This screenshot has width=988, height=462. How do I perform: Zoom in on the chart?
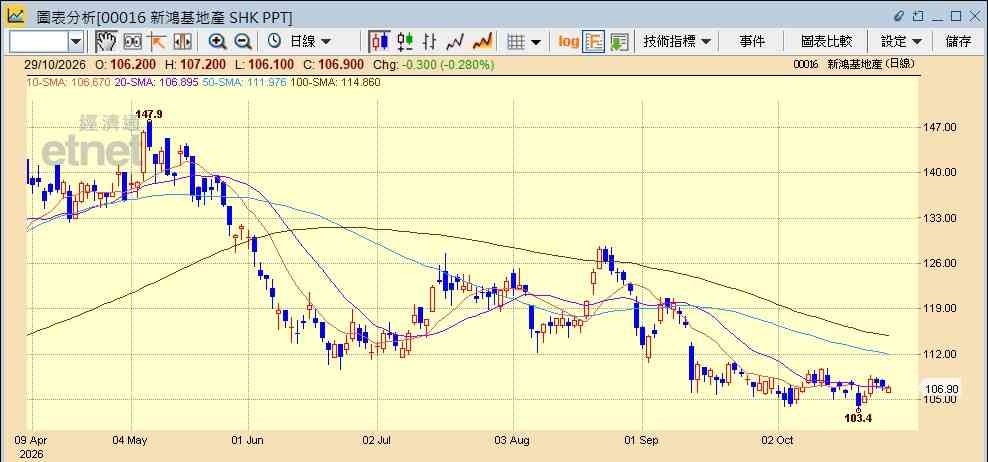[x=217, y=42]
